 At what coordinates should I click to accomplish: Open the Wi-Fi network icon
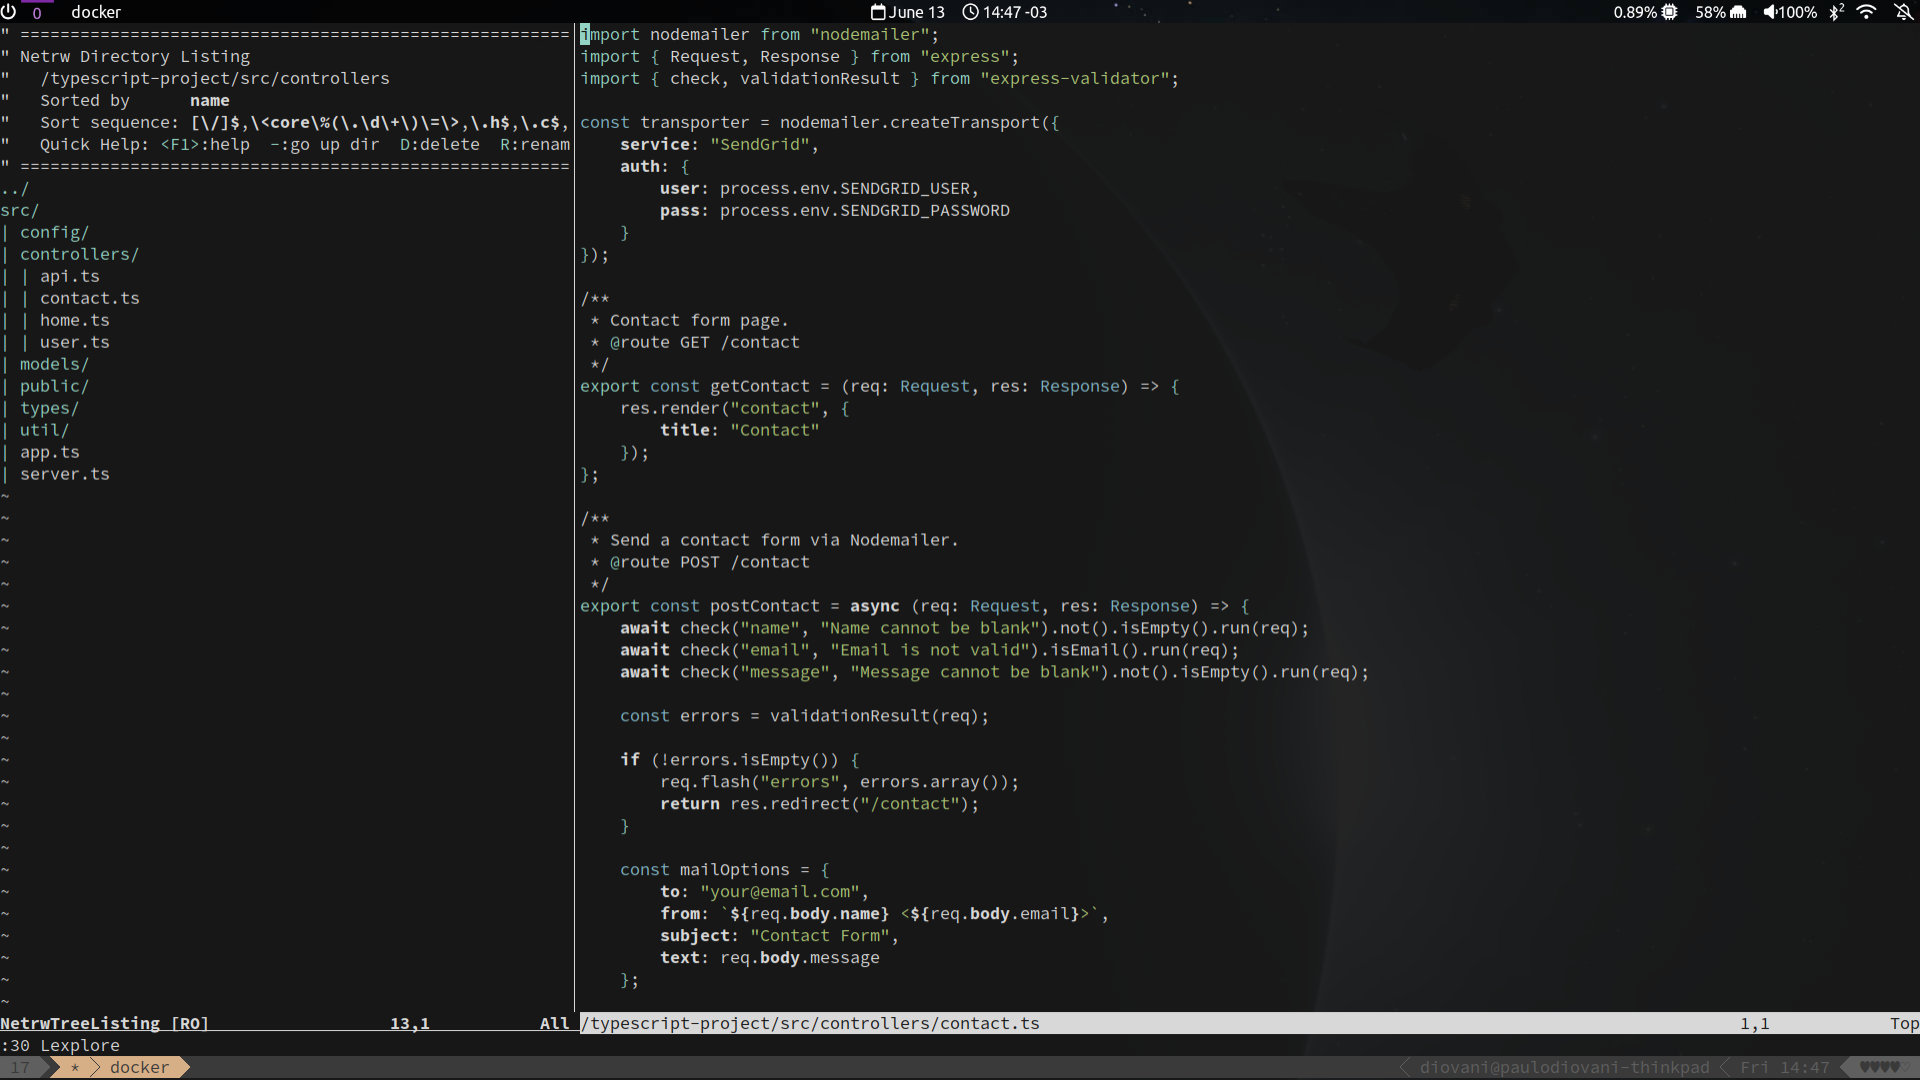tap(1866, 12)
